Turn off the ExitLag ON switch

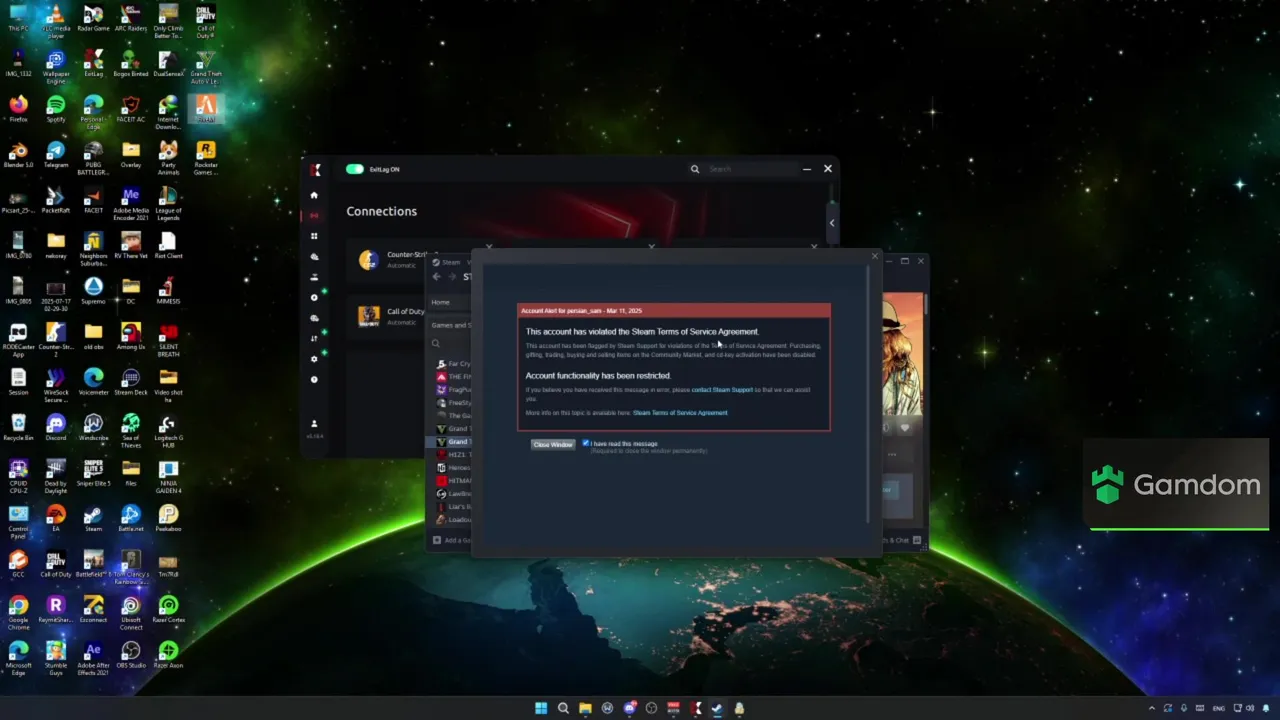(355, 169)
